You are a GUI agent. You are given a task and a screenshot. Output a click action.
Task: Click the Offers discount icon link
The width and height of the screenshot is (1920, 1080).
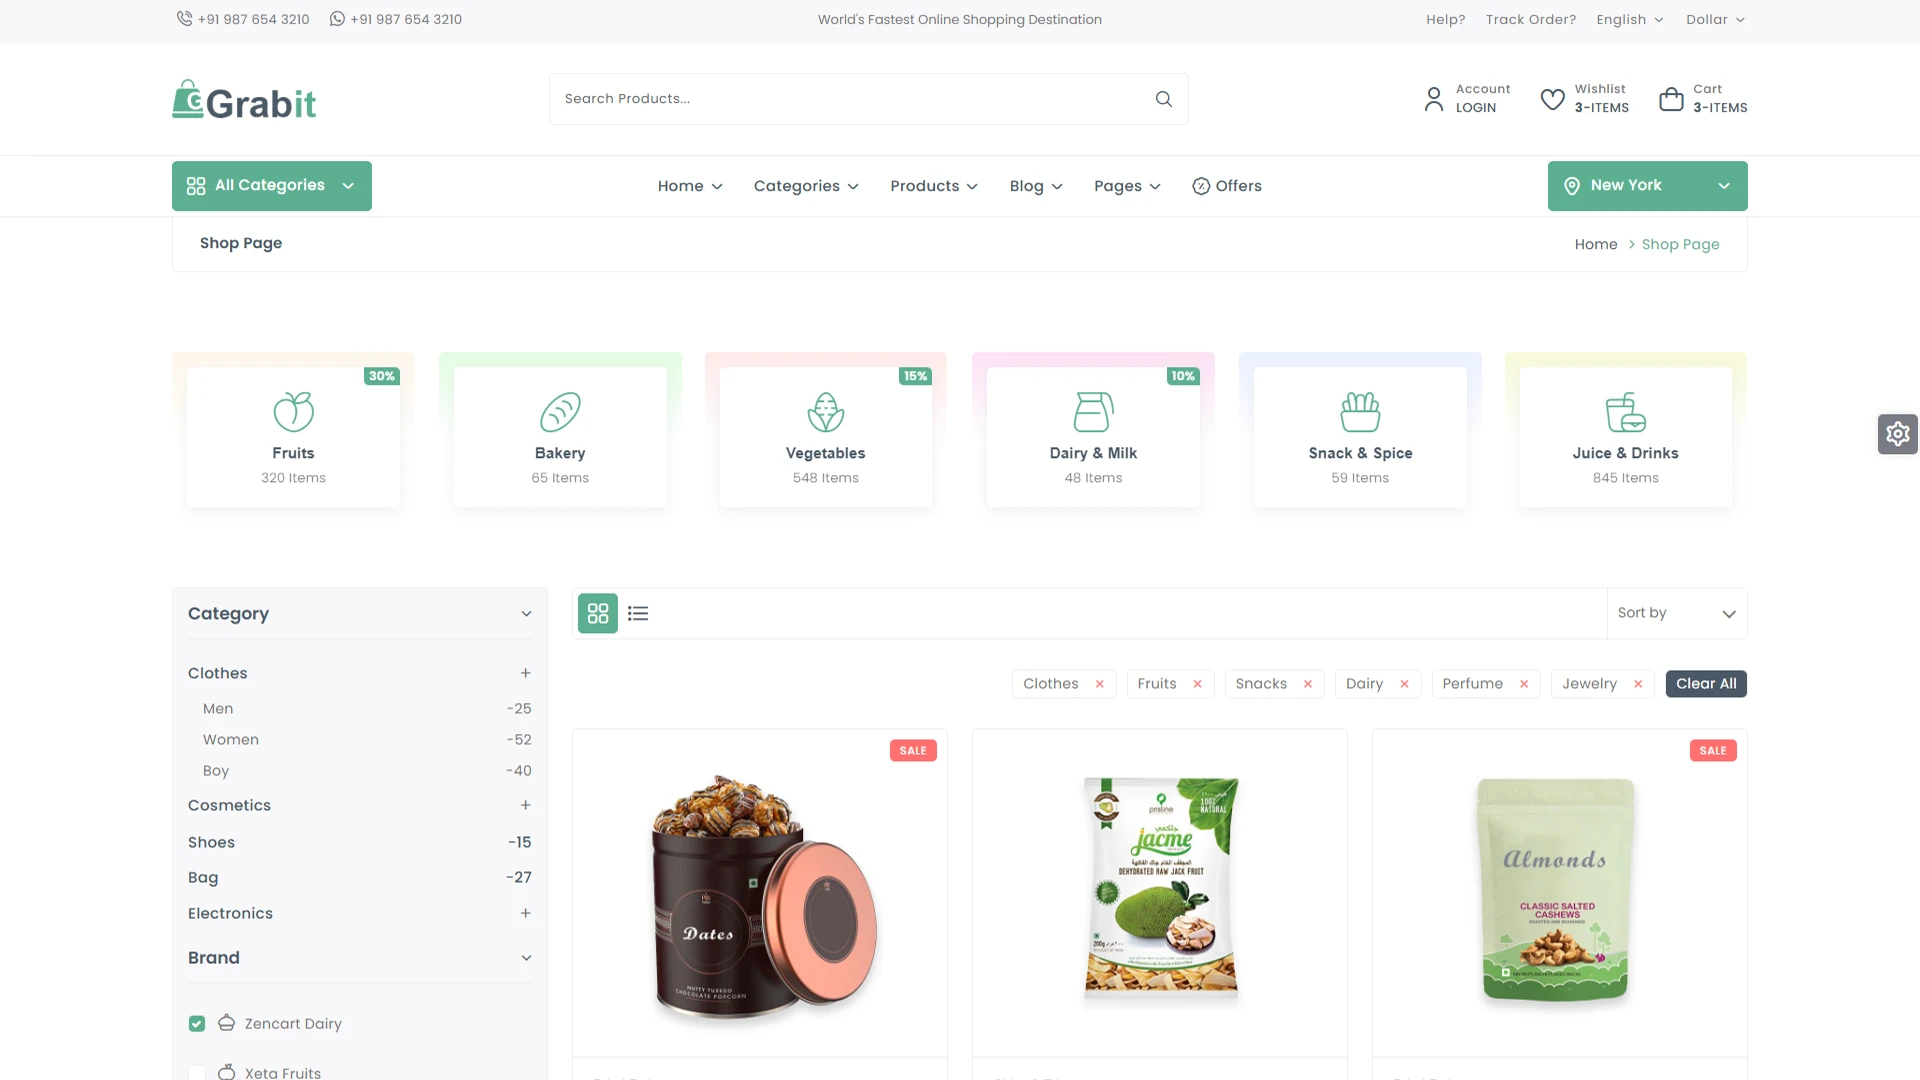point(1226,186)
